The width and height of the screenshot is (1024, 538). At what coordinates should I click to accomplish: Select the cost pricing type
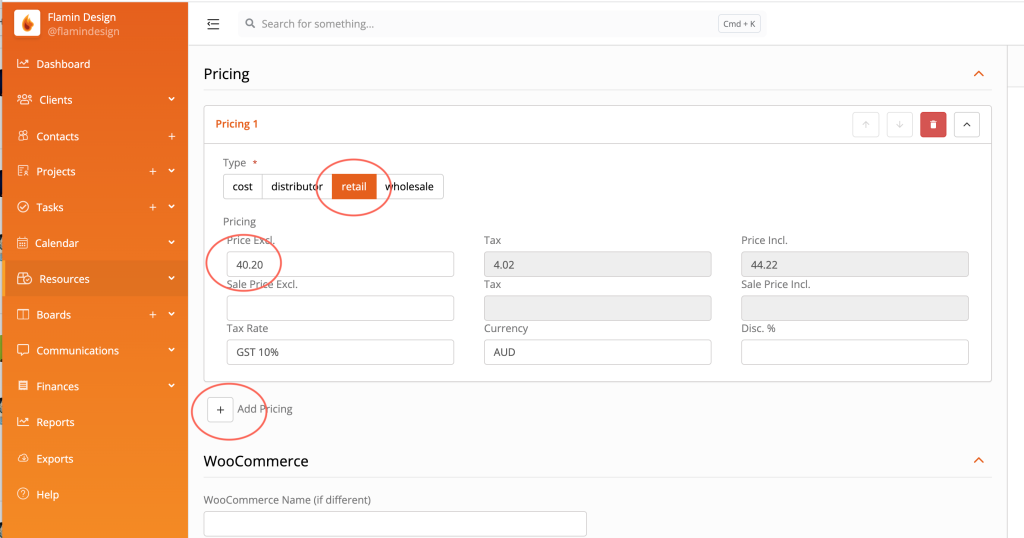pos(243,187)
